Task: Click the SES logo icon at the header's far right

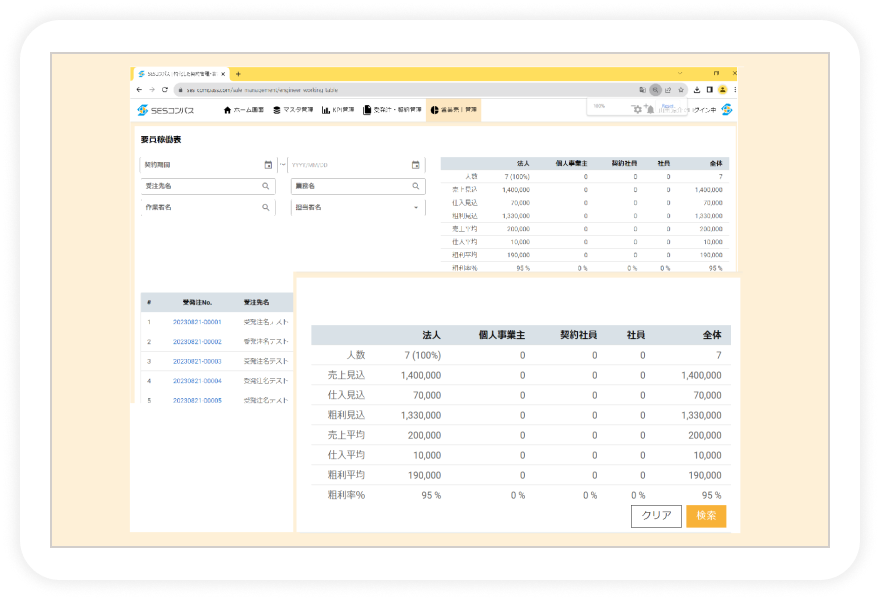Action: (x=727, y=109)
